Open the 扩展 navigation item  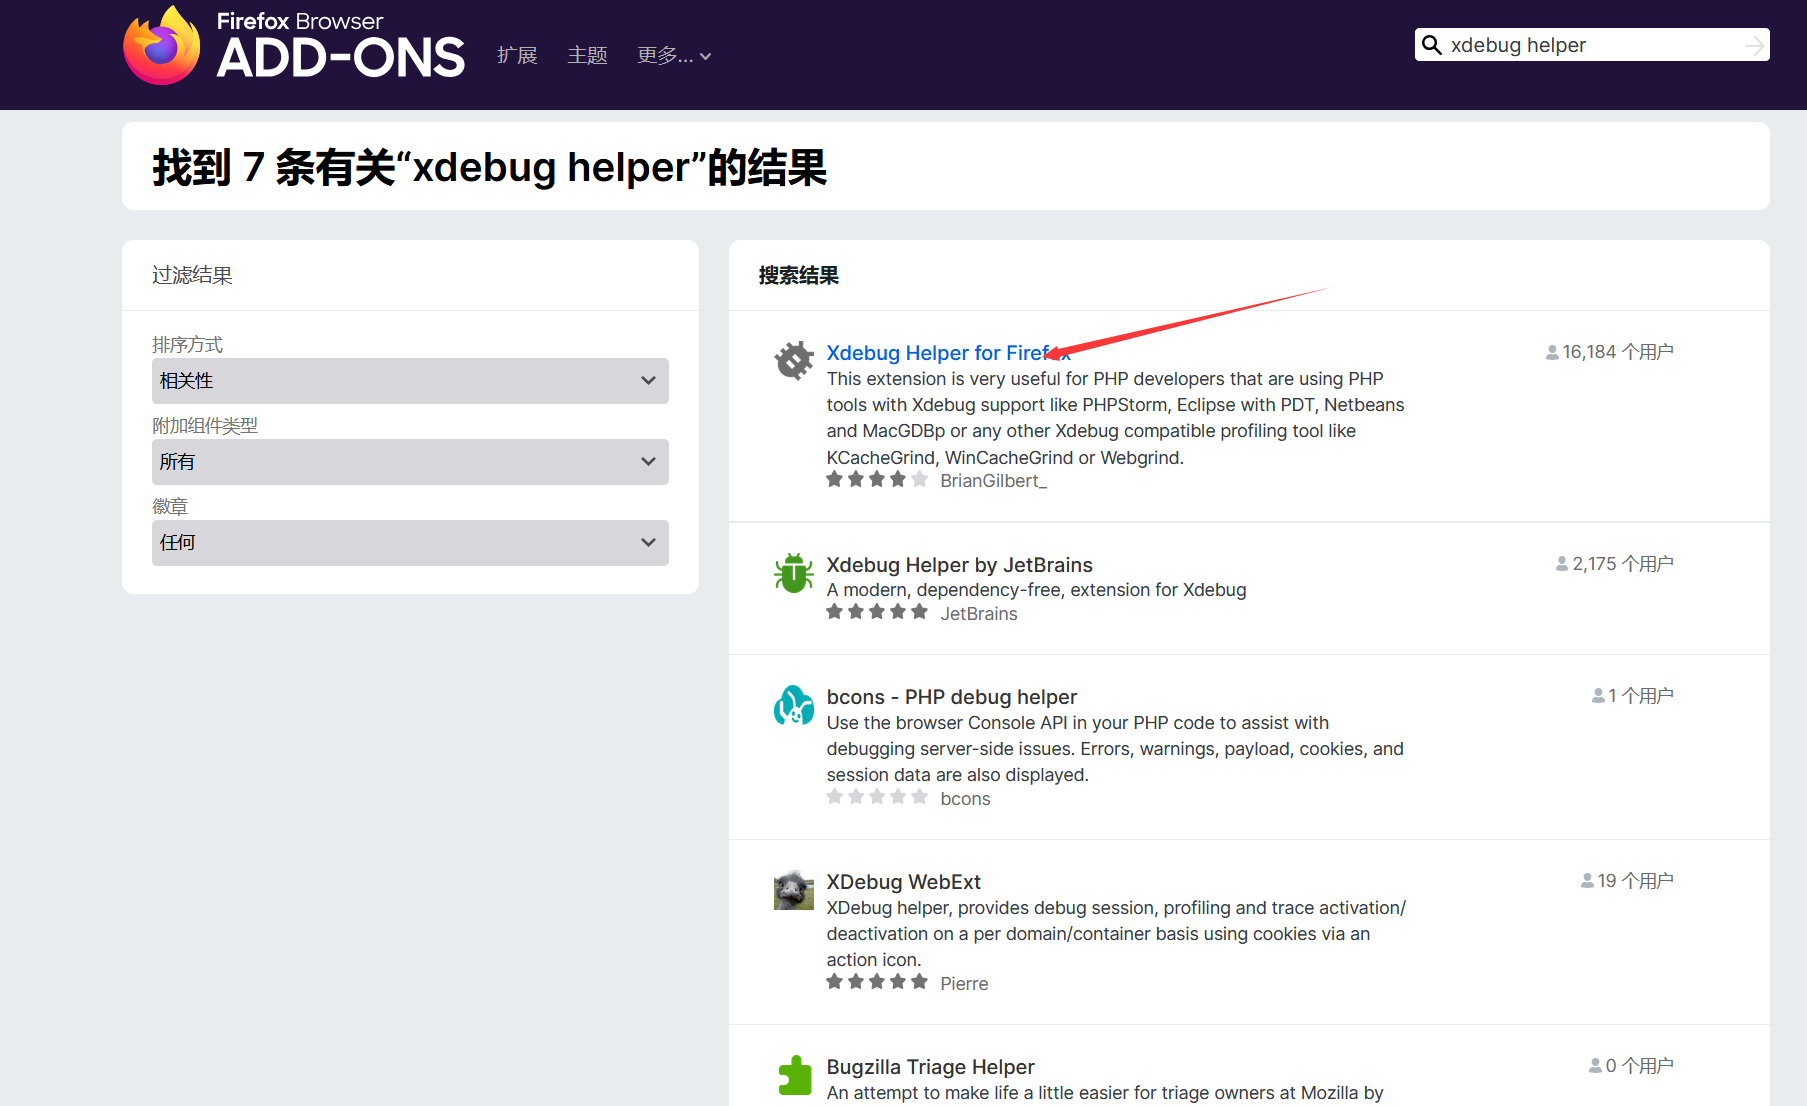click(x=517, y=56)
